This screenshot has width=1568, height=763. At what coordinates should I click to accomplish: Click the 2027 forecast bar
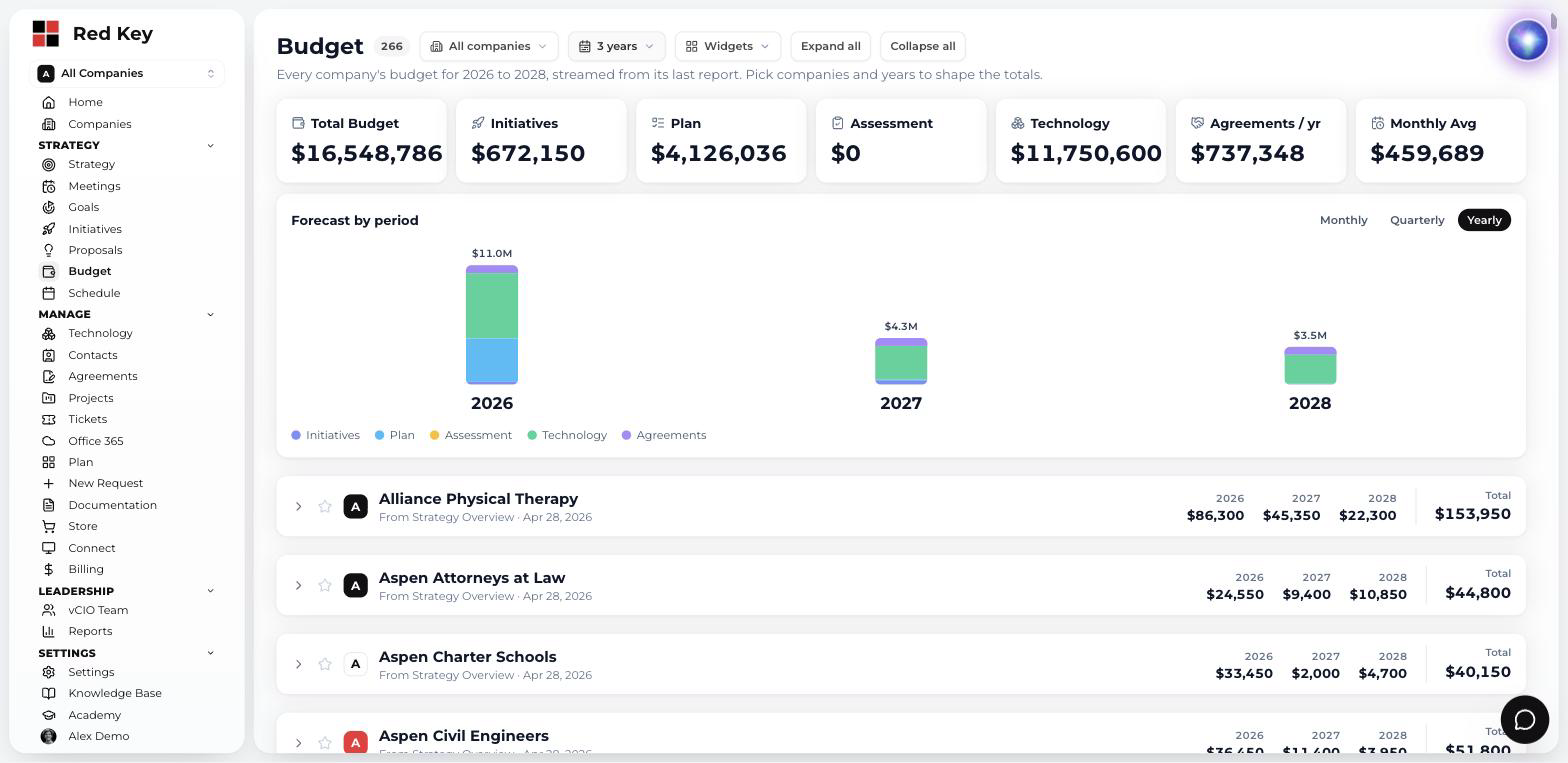901,361
